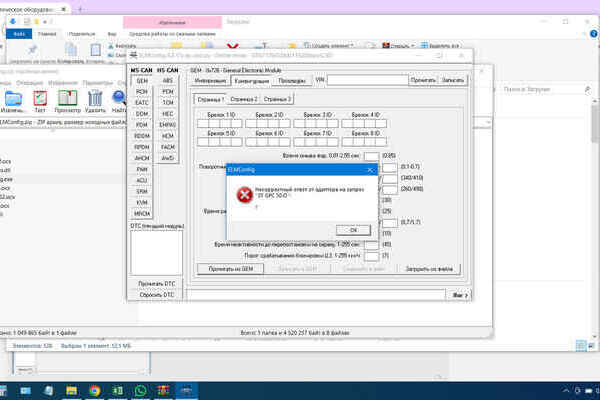Image resolution: width=600 pixels, height=400 pixels.
Task: Open Страница 1 sub-tab
Action: [210, 99]
